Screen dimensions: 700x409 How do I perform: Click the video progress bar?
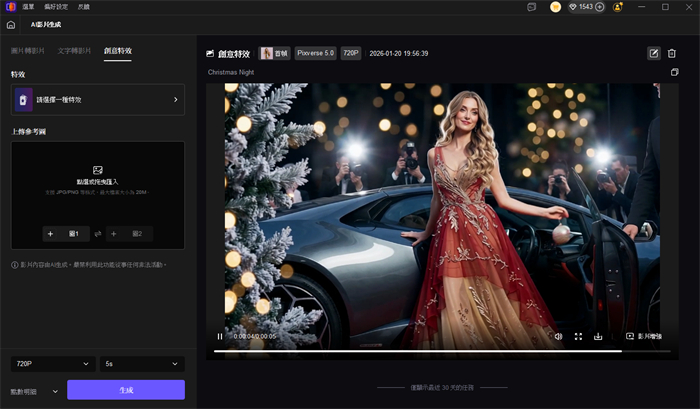(x=440, y=351)
